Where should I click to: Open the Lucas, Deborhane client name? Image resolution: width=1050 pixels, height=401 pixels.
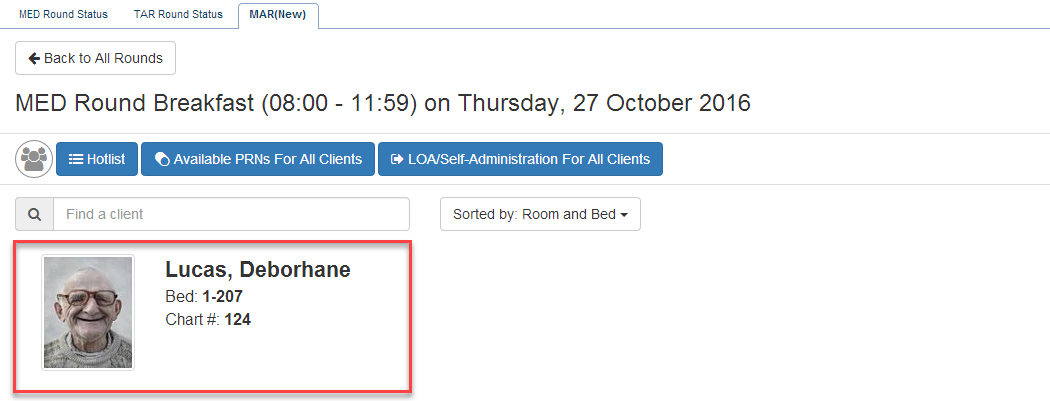tap(258, 270)
